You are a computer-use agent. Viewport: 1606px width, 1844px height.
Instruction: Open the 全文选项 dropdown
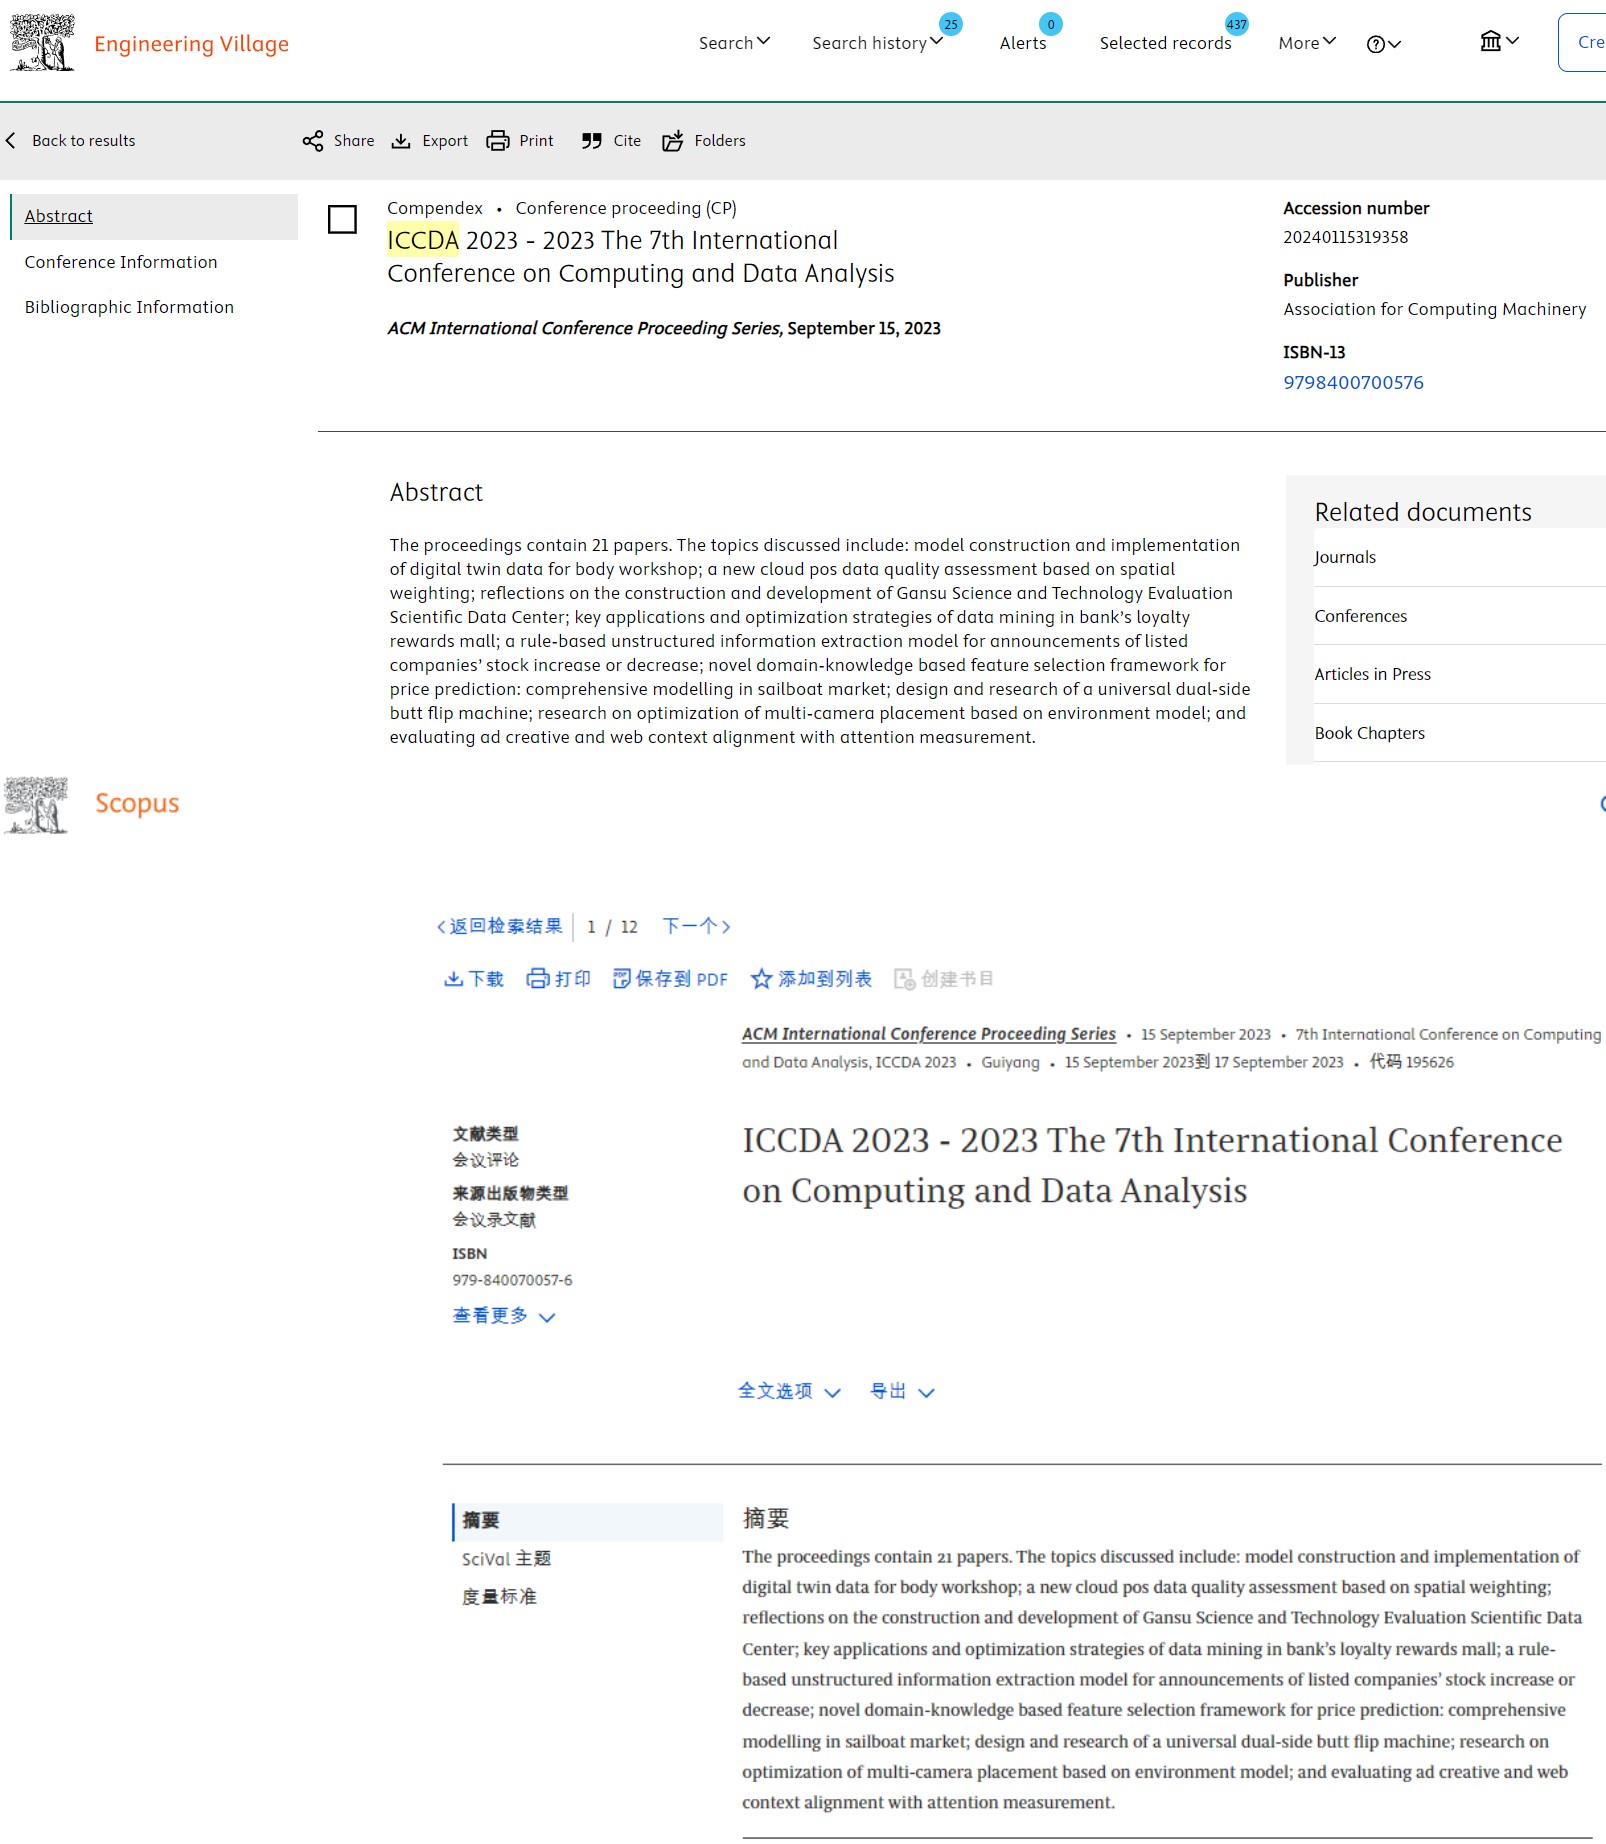click(x=789, y=1391)
